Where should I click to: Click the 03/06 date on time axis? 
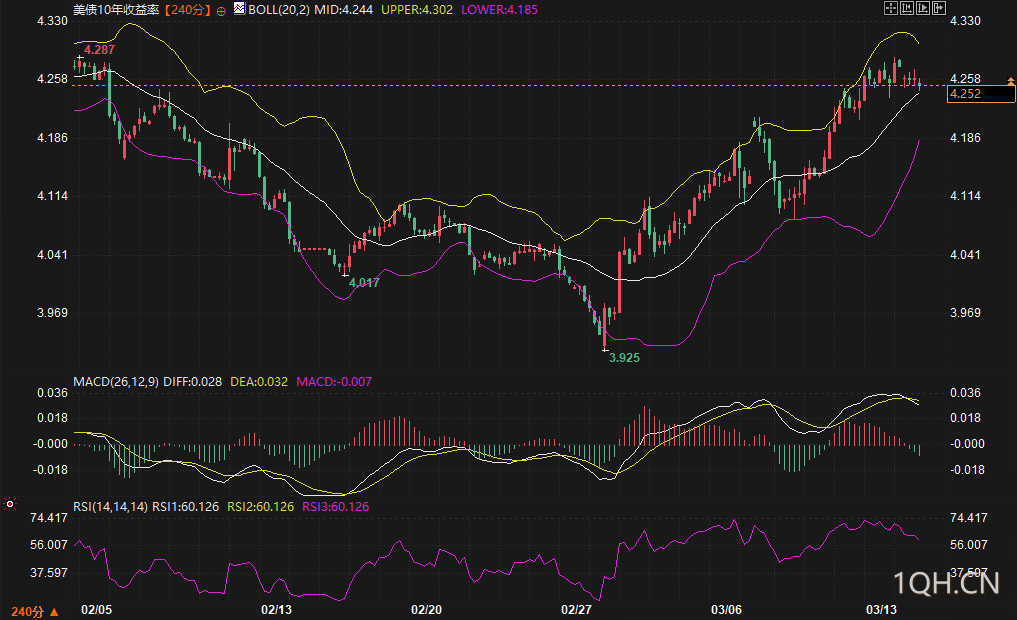[x=727, y=609]
